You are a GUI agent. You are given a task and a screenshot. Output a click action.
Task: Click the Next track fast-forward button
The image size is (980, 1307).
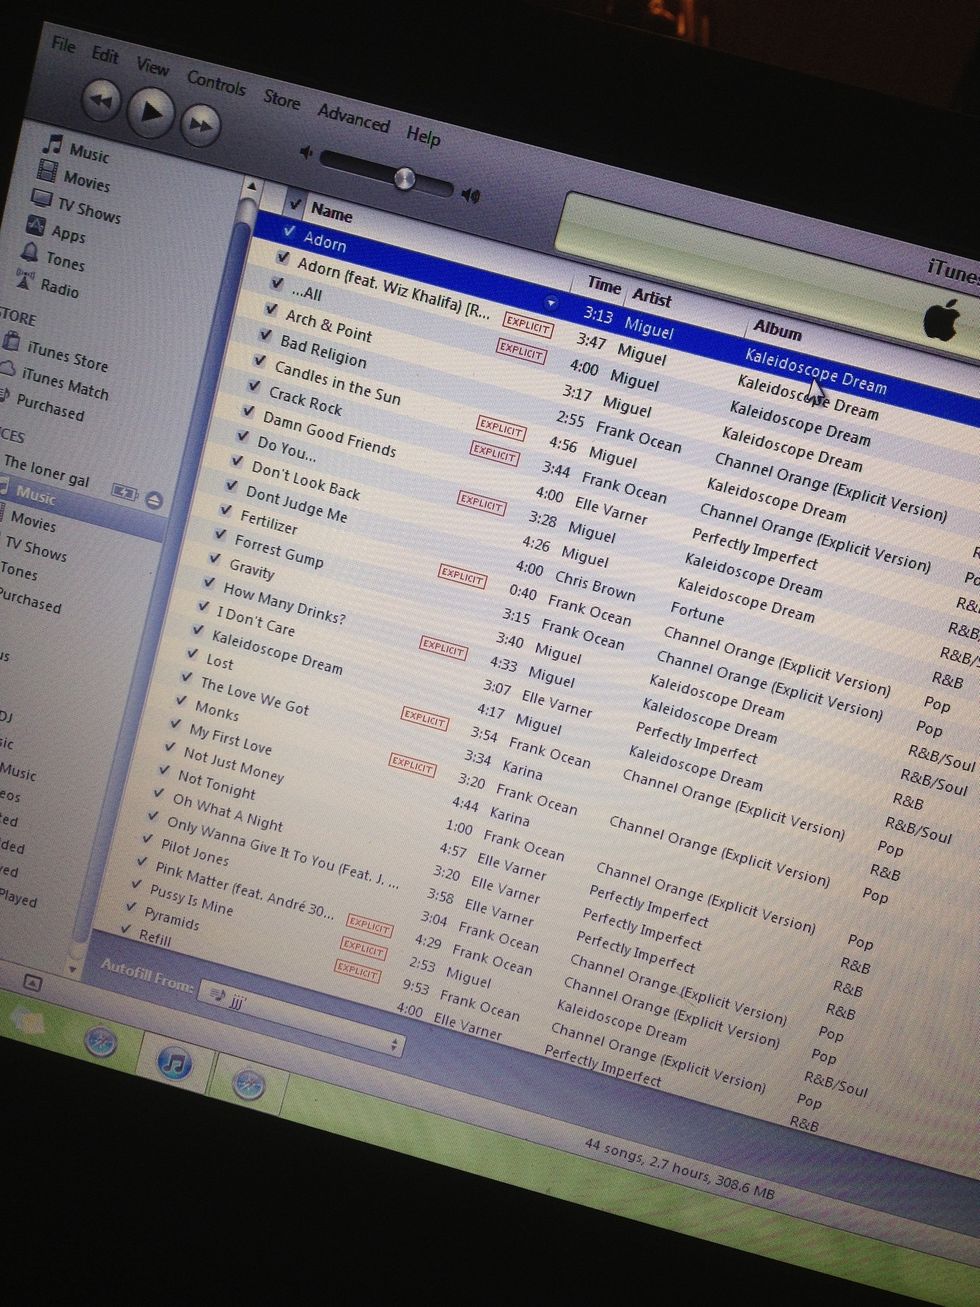[x=200, y=125]
